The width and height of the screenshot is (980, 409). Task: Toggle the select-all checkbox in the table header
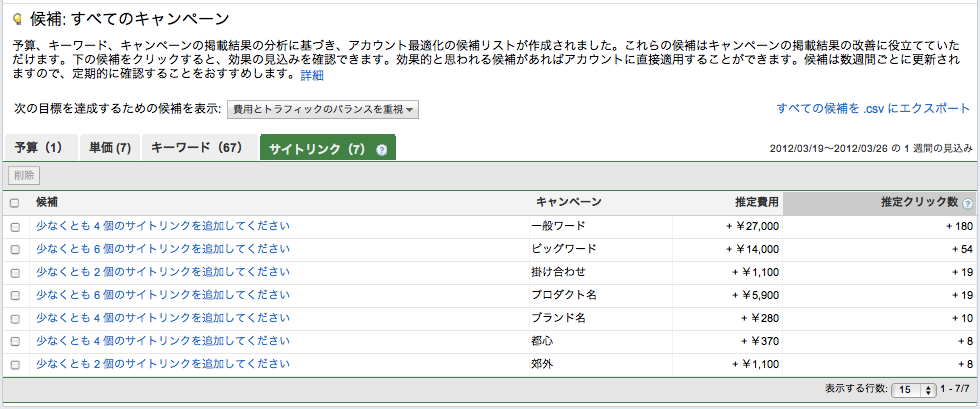point(14,203)
